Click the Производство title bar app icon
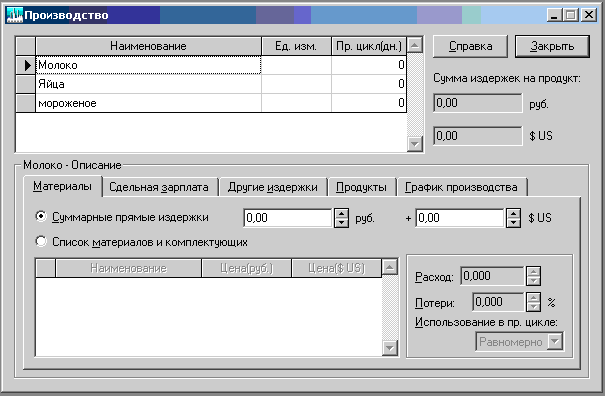The width and height of the screenshot is (605, 396). 15,15
